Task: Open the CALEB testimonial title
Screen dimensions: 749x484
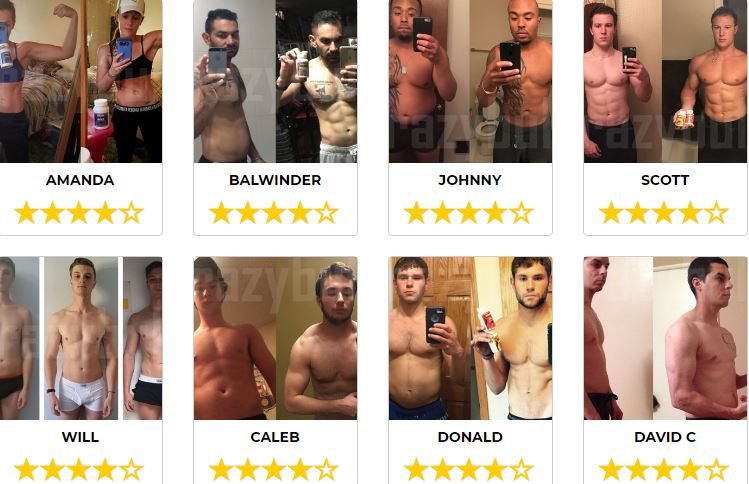Action: [x=275, y=437]
